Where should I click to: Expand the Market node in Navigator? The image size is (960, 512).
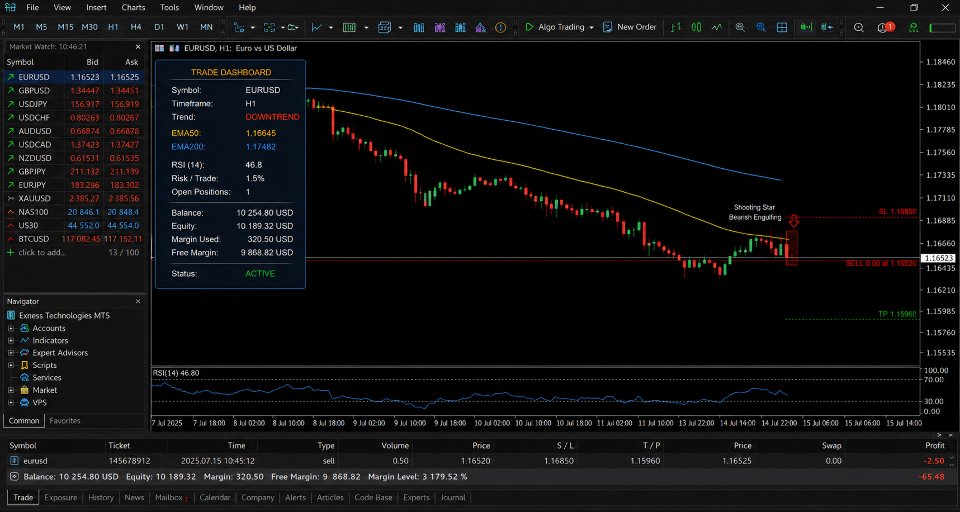pyautogui.click(x=10, y=390)
